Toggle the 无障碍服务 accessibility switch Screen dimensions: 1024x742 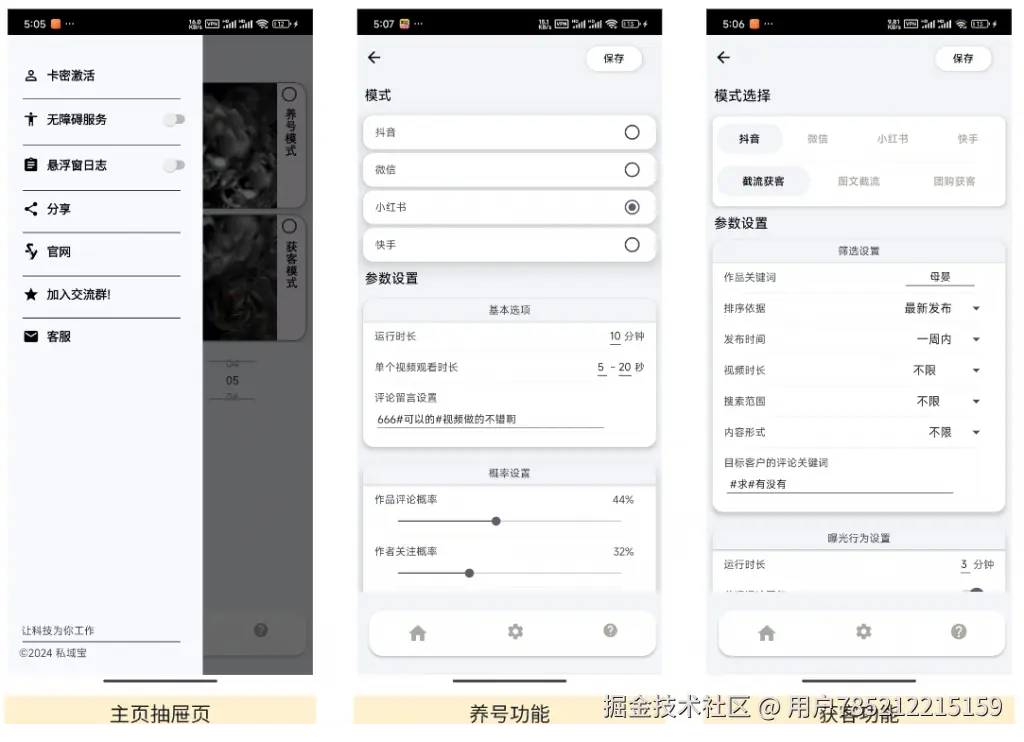click(174, 120)
